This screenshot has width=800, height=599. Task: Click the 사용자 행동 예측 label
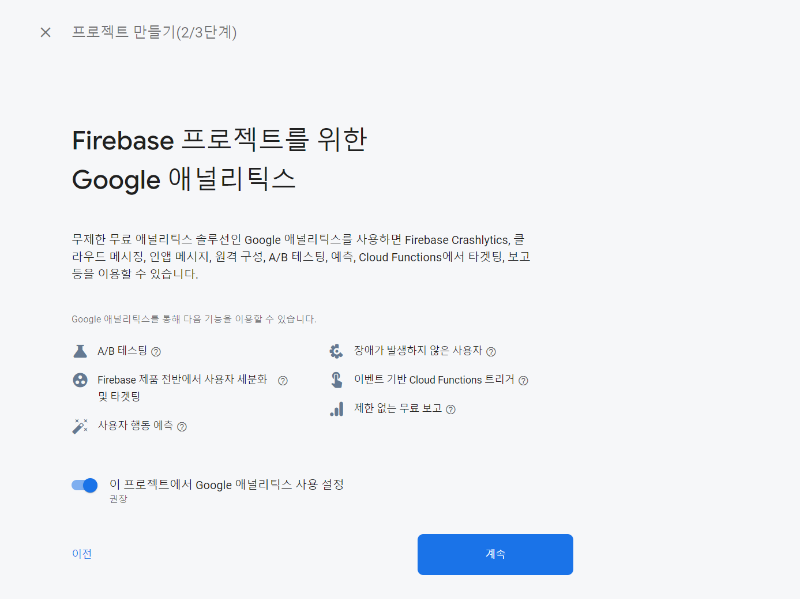(135, 426)
